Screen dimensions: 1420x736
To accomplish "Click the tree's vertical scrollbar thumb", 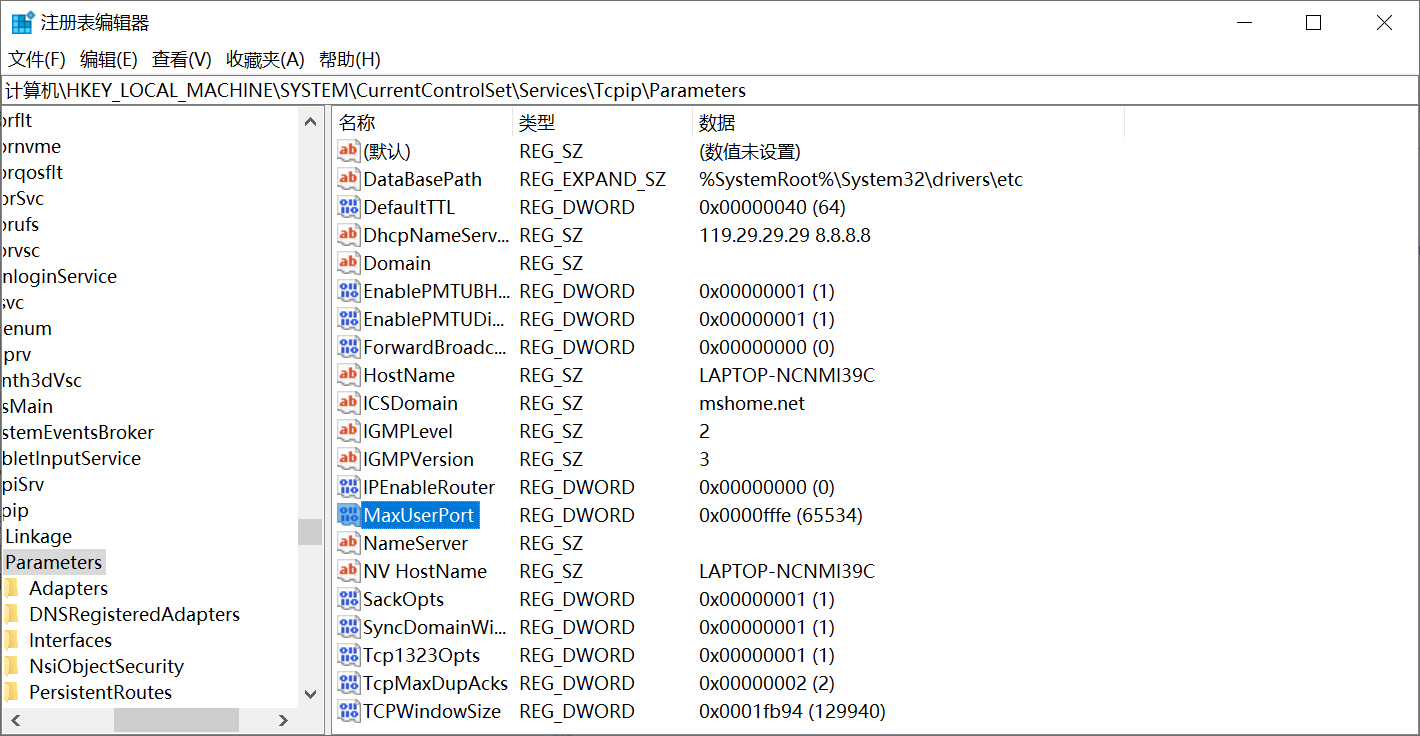I will click(x=310, y=531).
